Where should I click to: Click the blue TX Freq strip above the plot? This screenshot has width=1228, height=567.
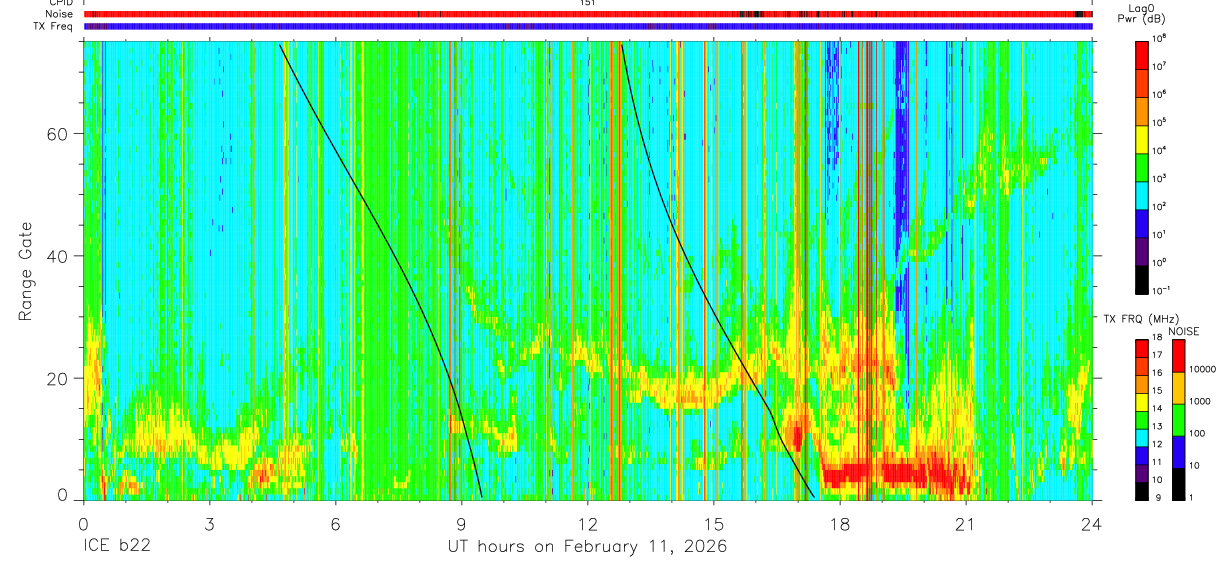point(587,27)
